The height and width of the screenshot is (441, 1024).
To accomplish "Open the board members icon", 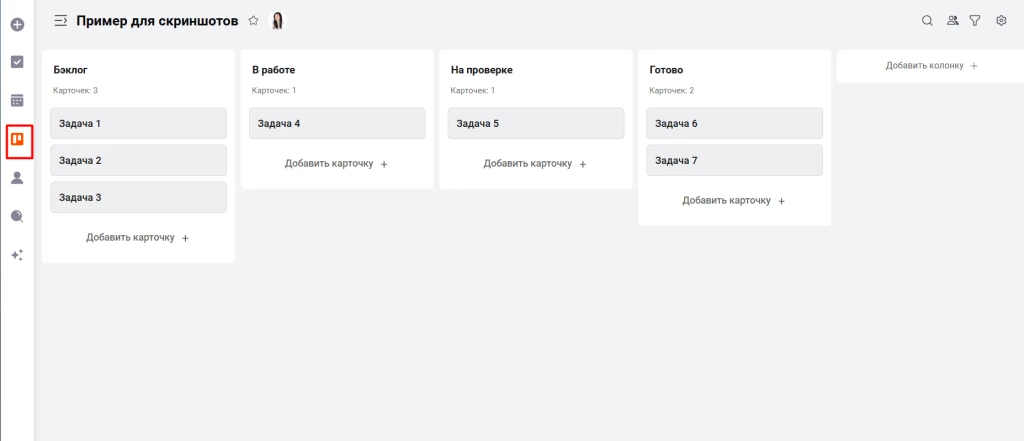I will [952, 20].
